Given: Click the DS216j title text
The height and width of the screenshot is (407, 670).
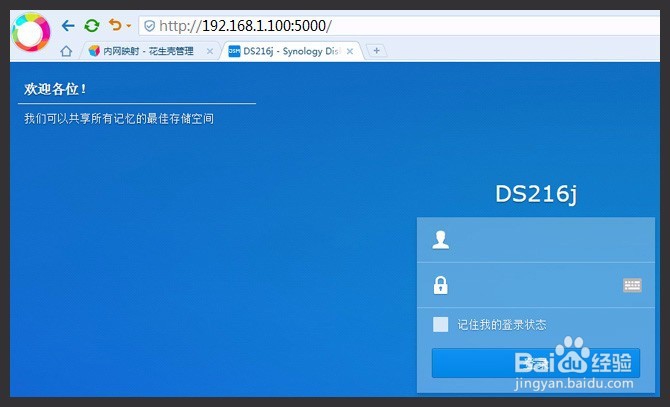Looking at the screenshot, I should point(536,194).
